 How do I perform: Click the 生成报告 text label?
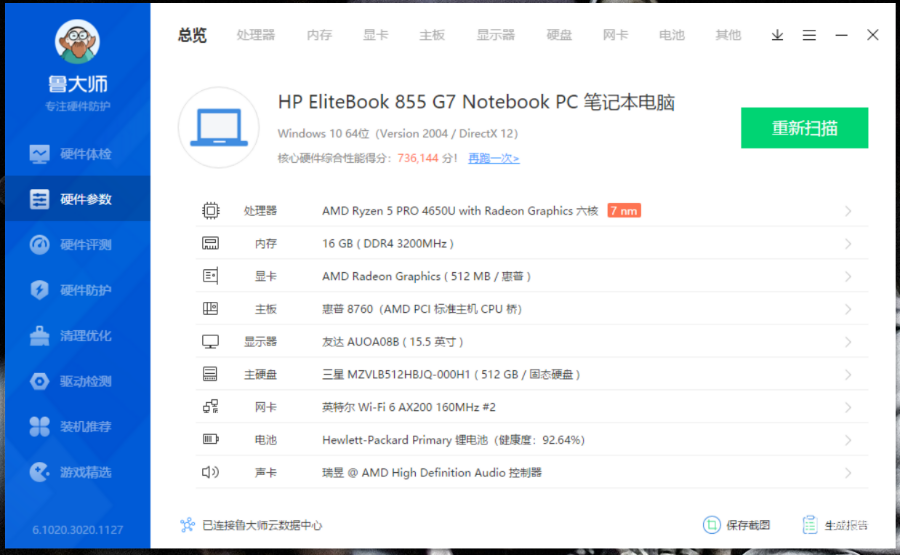point(846,525)
